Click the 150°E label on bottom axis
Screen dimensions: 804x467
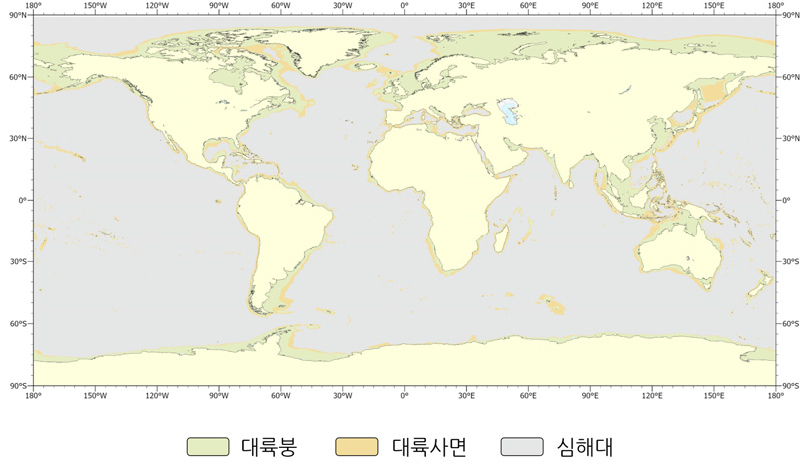coord(714,396)
